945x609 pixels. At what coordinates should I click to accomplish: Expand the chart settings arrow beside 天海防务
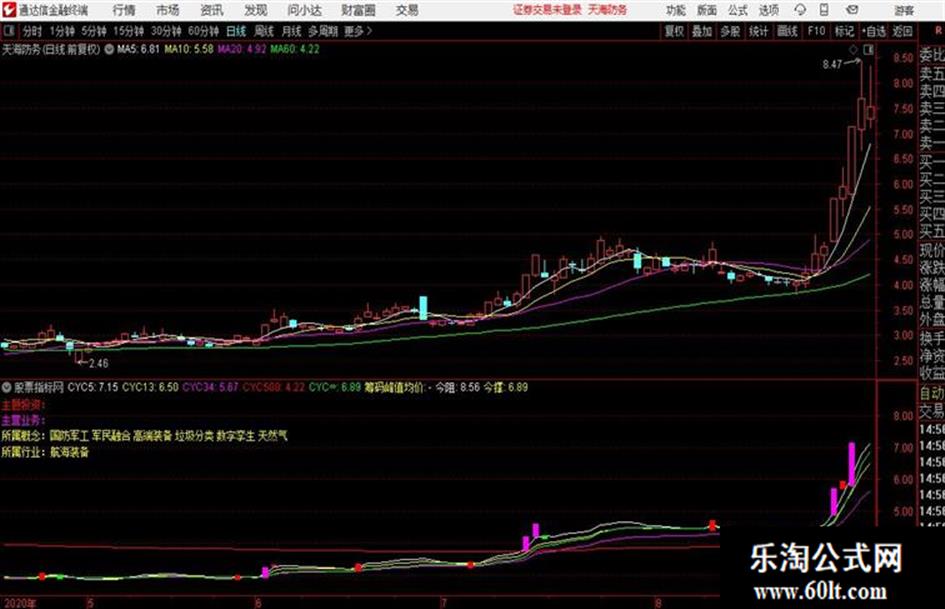(x=108, y=49)
